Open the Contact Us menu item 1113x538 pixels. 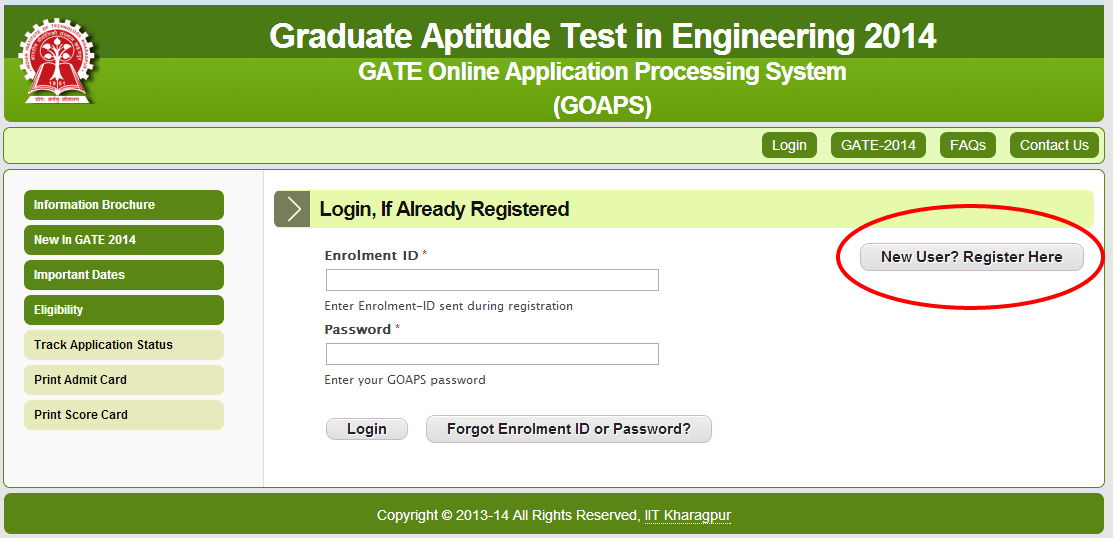point(1054,145)
